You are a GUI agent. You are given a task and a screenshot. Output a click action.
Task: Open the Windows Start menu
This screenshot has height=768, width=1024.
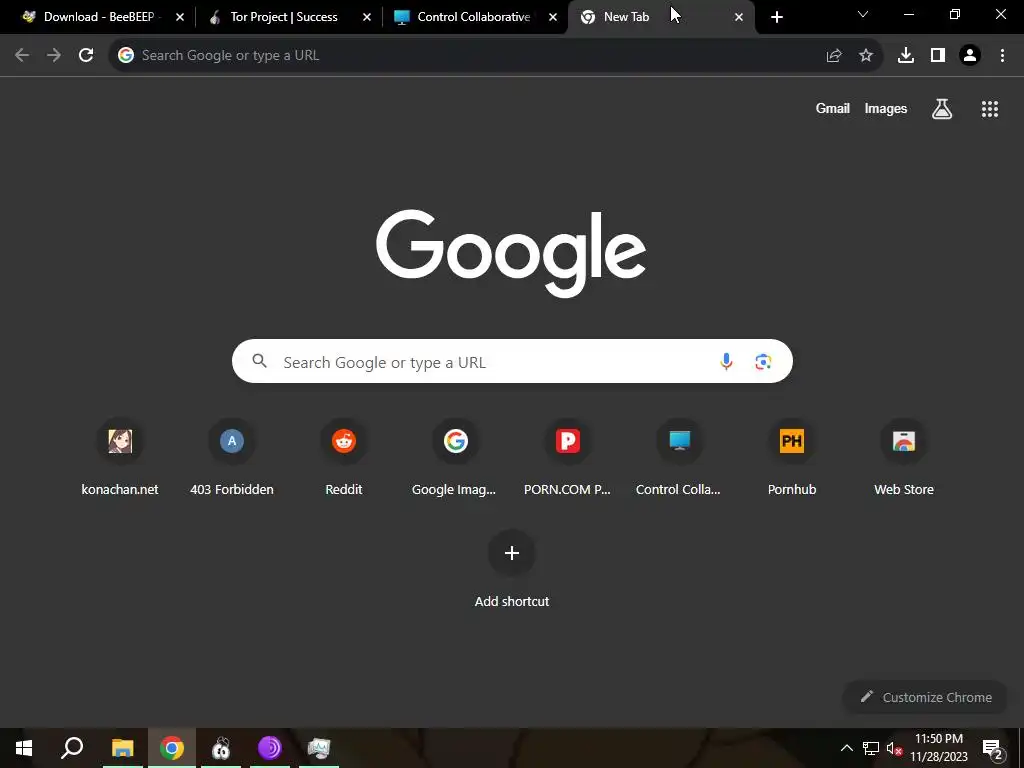(24, 748)
